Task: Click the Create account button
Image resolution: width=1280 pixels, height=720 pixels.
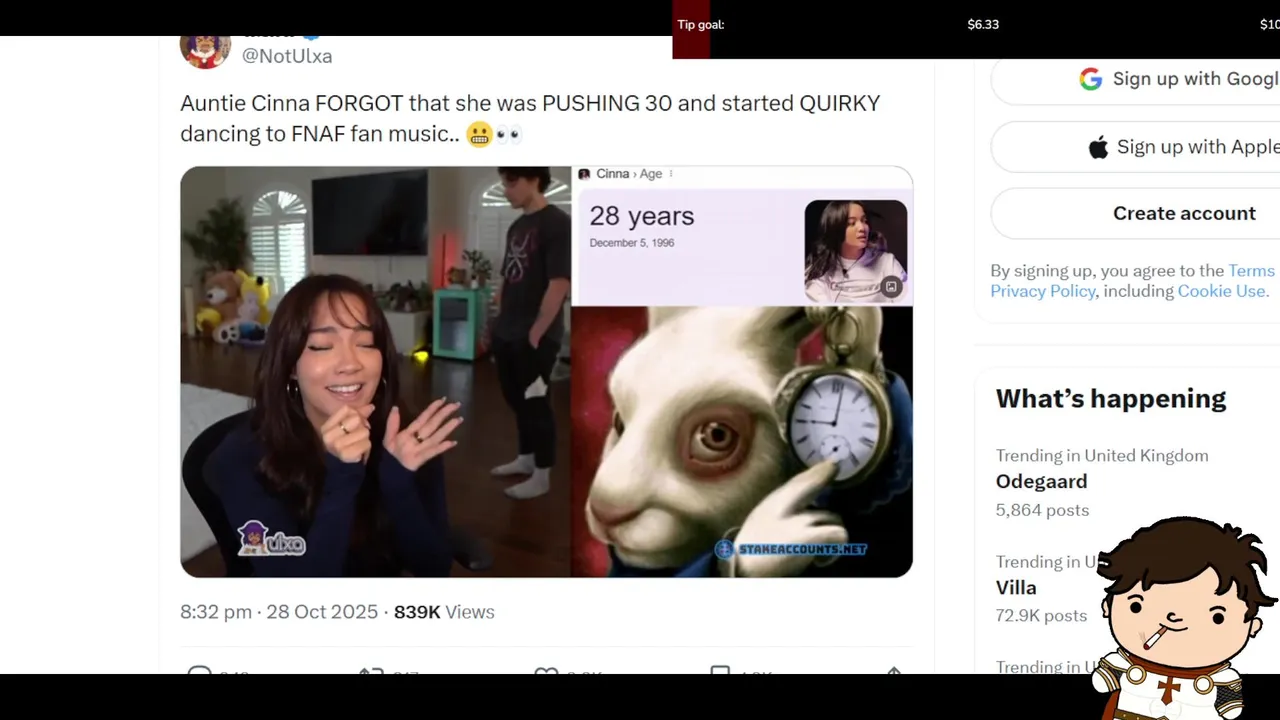Action: (x=1135, y=213)
